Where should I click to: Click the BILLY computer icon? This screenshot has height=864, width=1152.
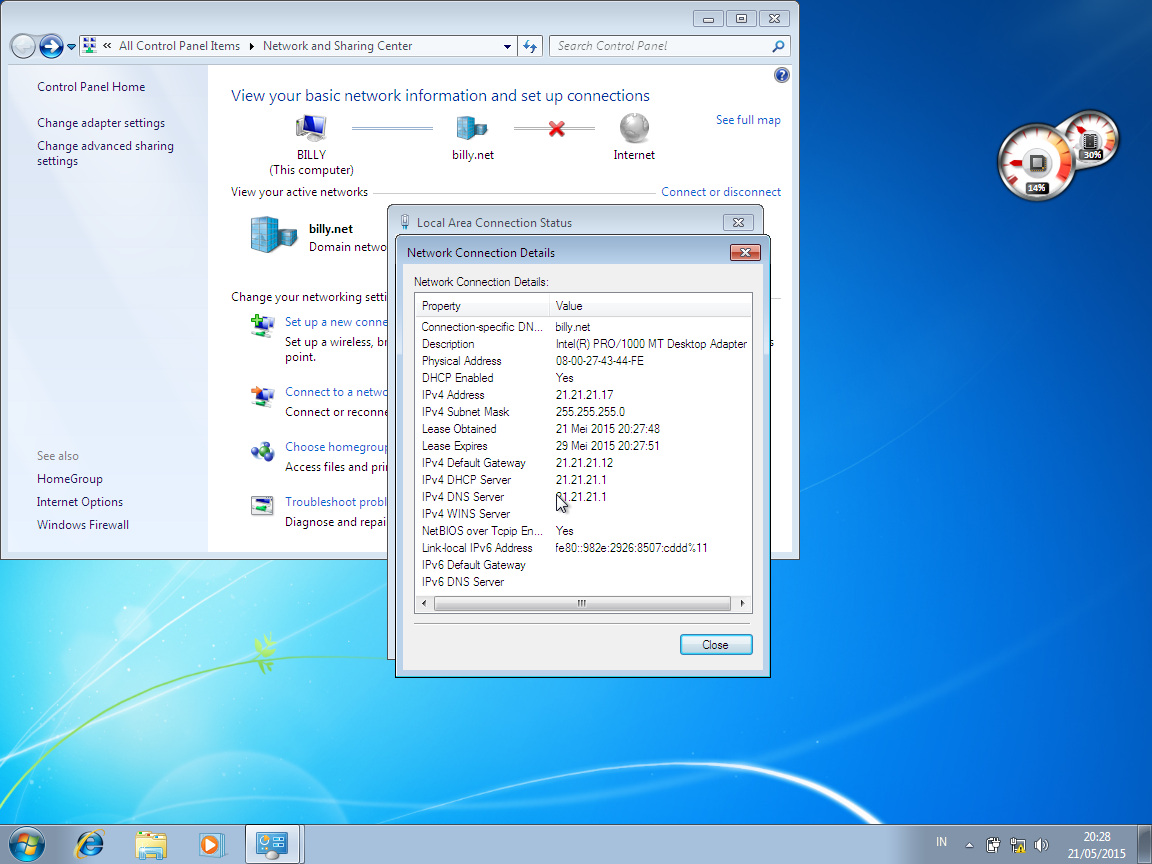click(311, 129)
